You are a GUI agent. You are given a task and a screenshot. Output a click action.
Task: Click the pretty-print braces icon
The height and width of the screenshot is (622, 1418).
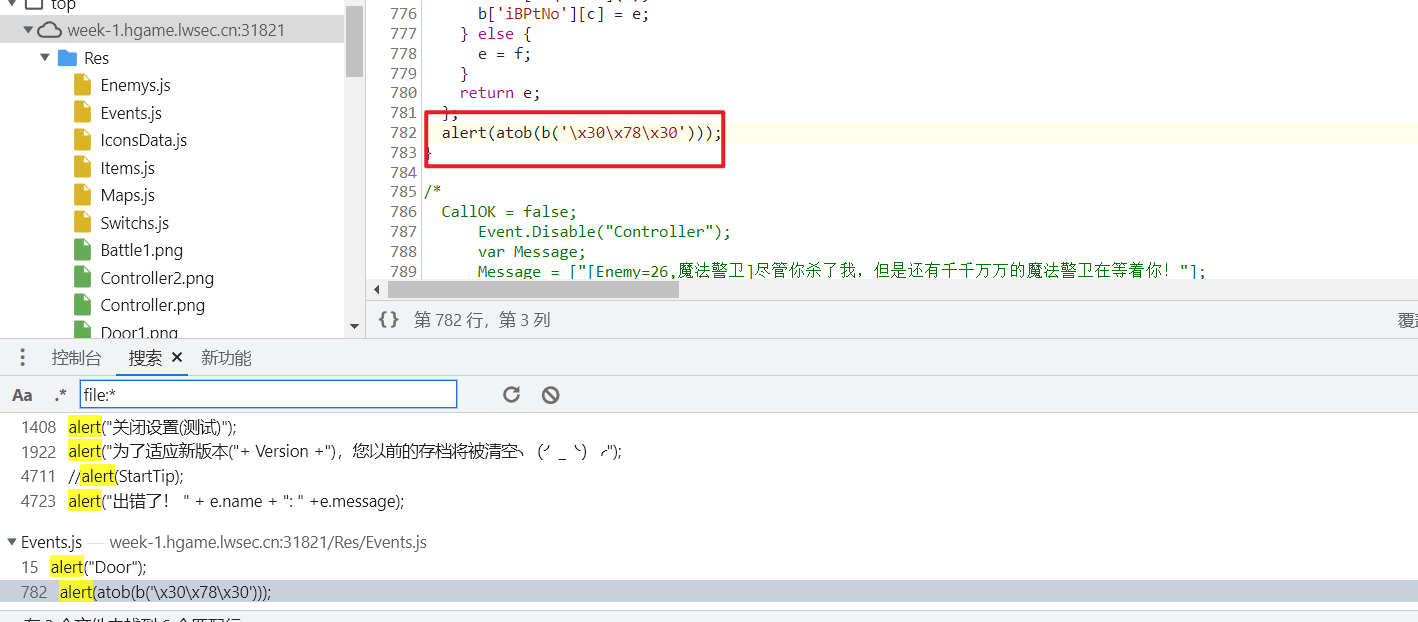(x=389, y=320)
